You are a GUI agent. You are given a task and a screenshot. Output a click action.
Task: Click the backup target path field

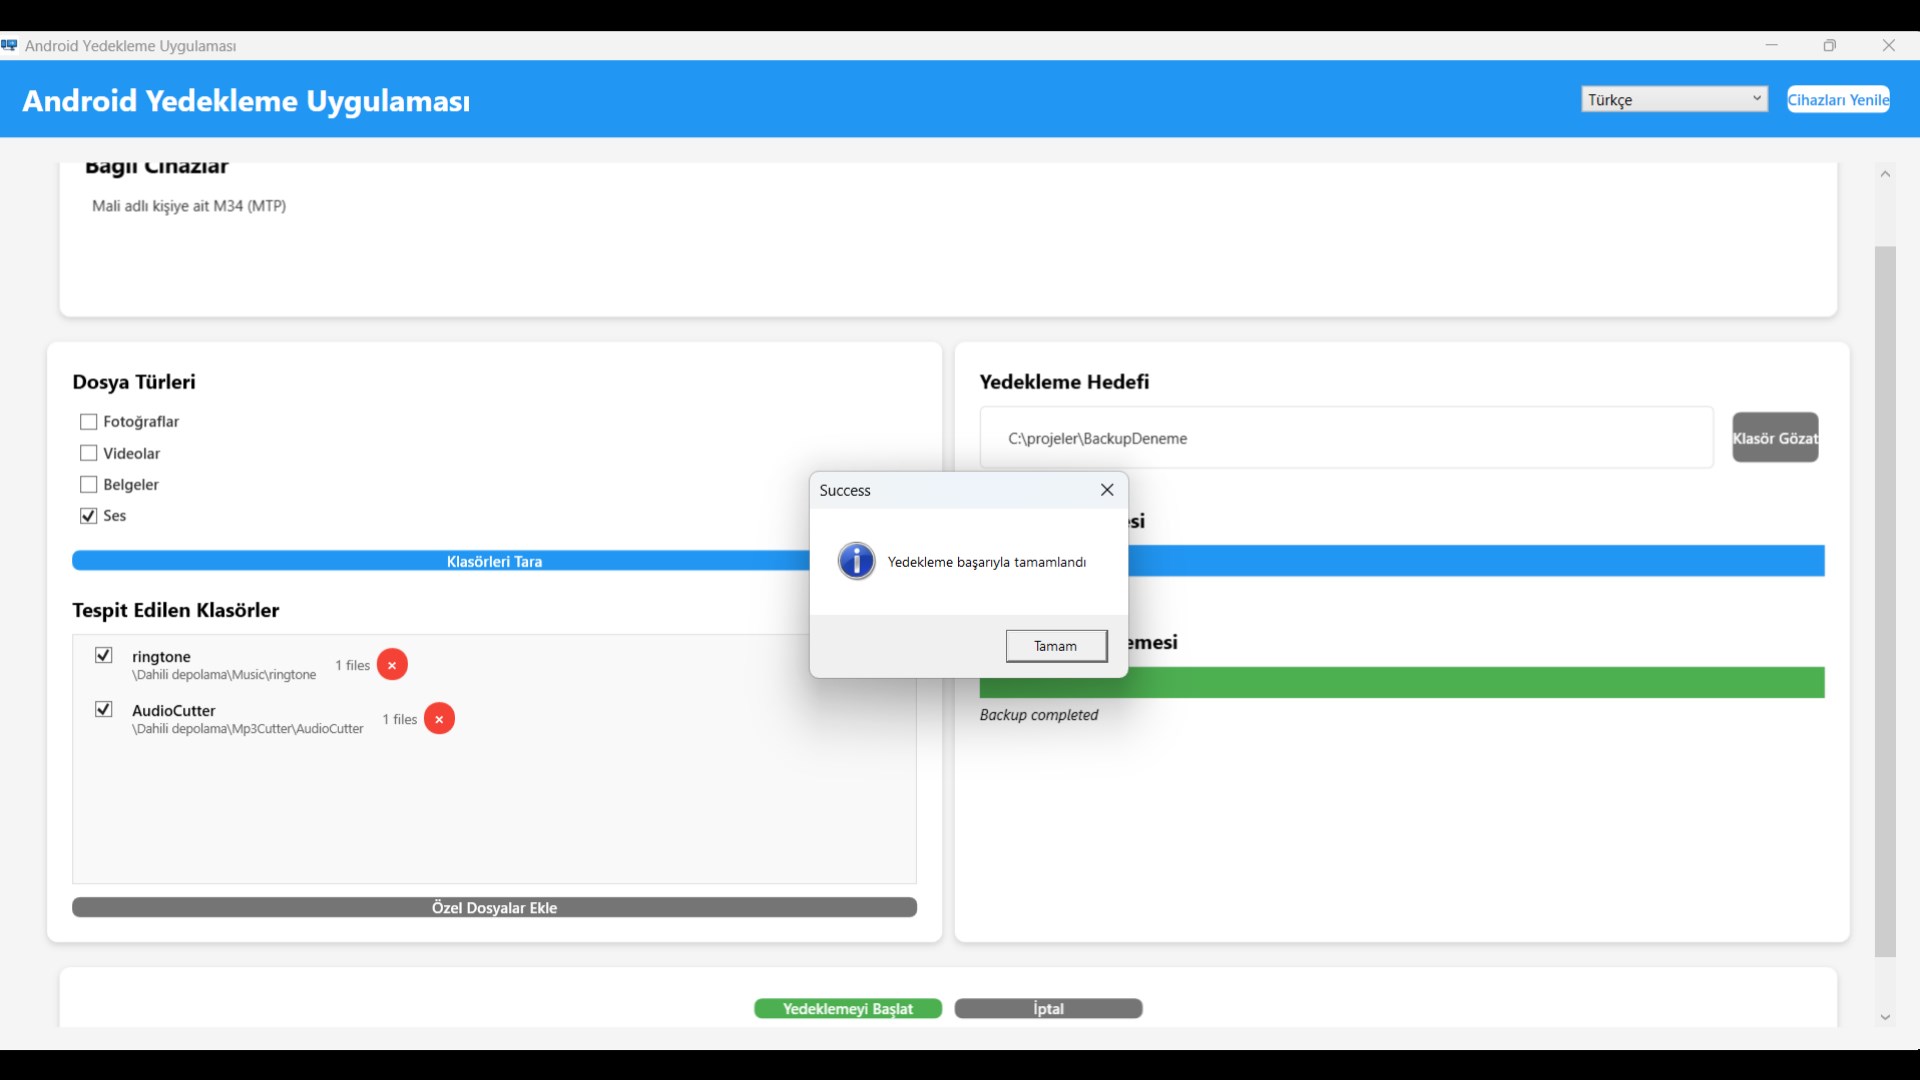1346,438
